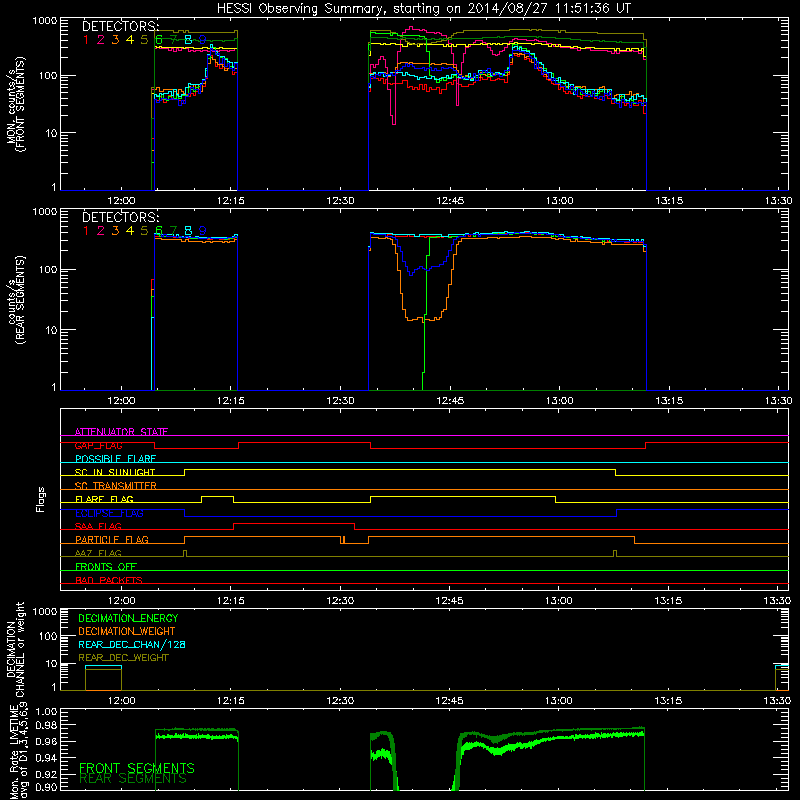Select the SAA_FLAG label
The image size is (800, 800).
click(x=98, y=526)
